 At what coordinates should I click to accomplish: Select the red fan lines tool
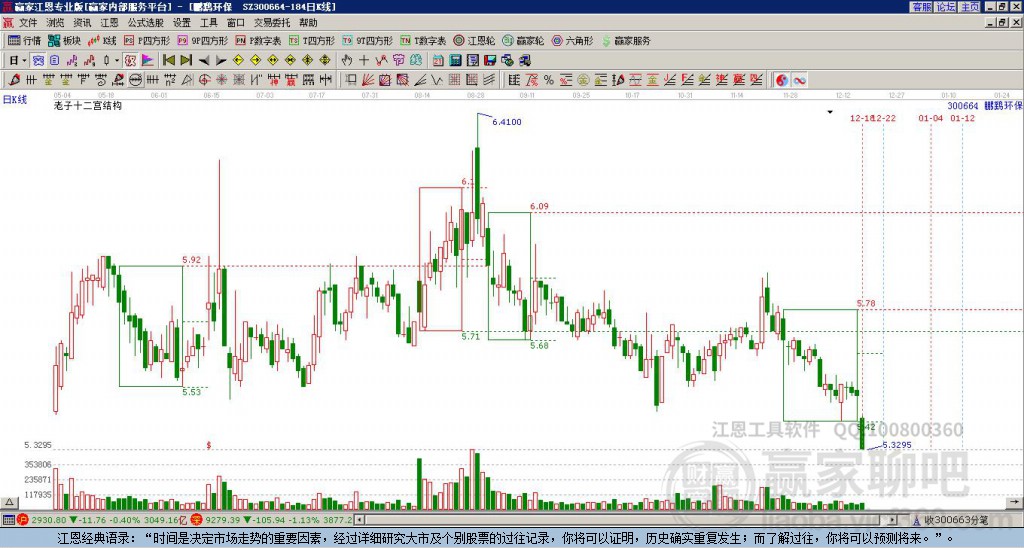tap(368, 80)
